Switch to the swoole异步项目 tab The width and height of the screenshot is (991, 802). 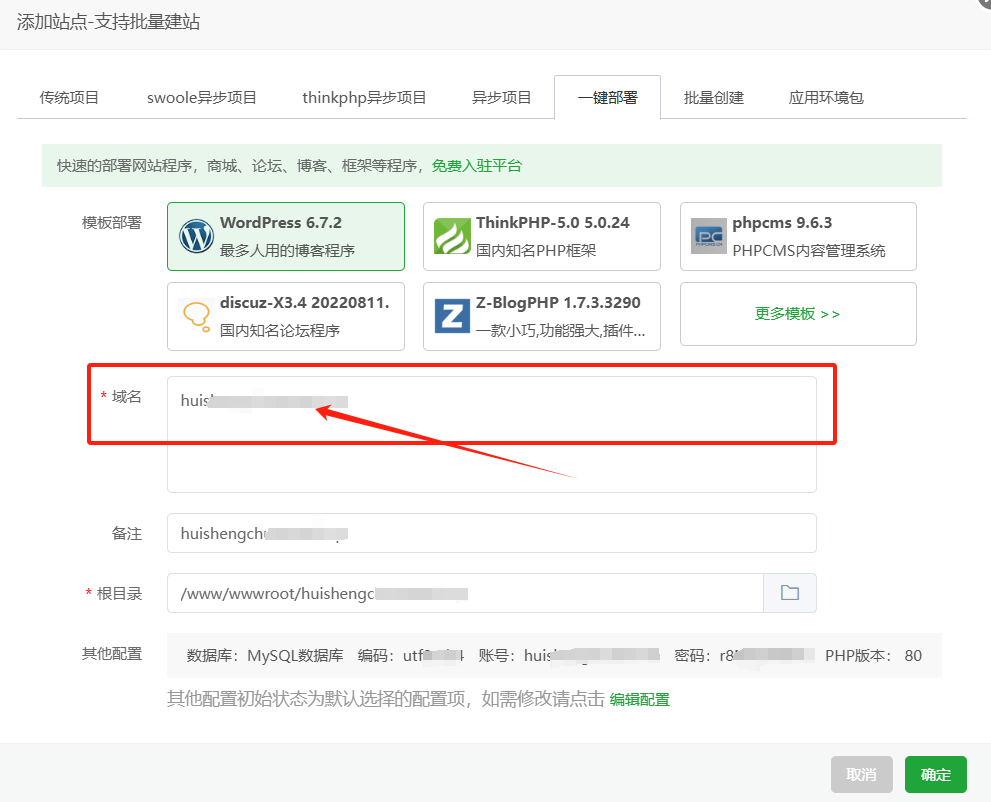pyautogui.click(x=201, y=97)
